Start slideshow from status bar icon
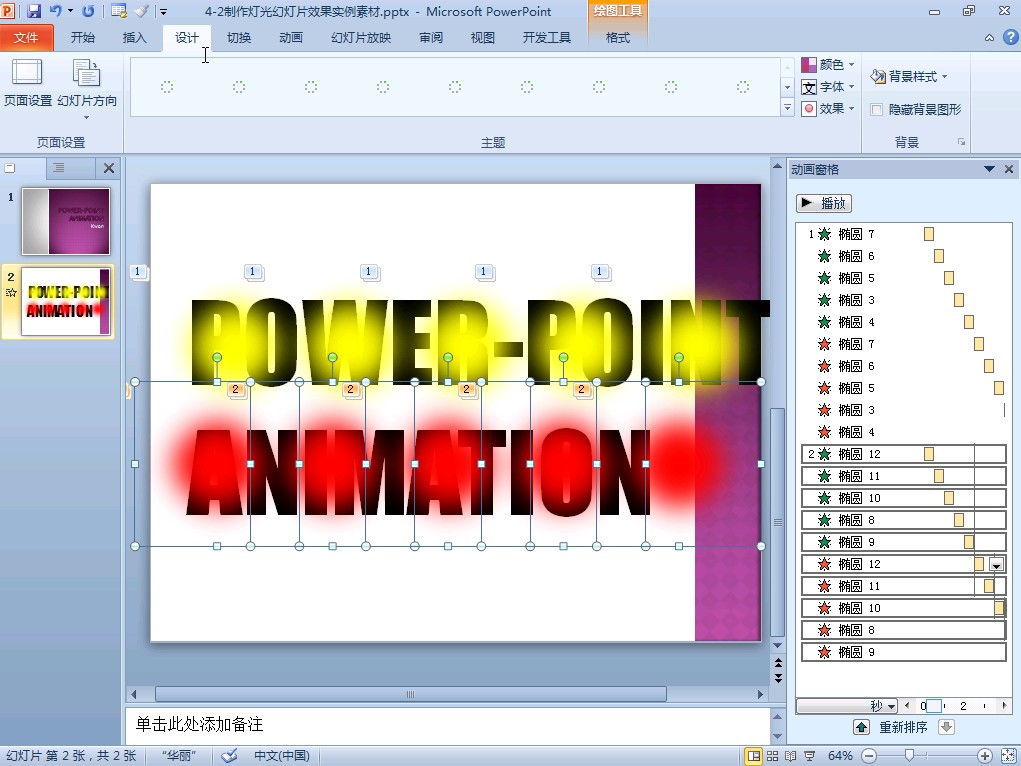This screenshot has width=1021, height=766. click(x=809, y=756)
